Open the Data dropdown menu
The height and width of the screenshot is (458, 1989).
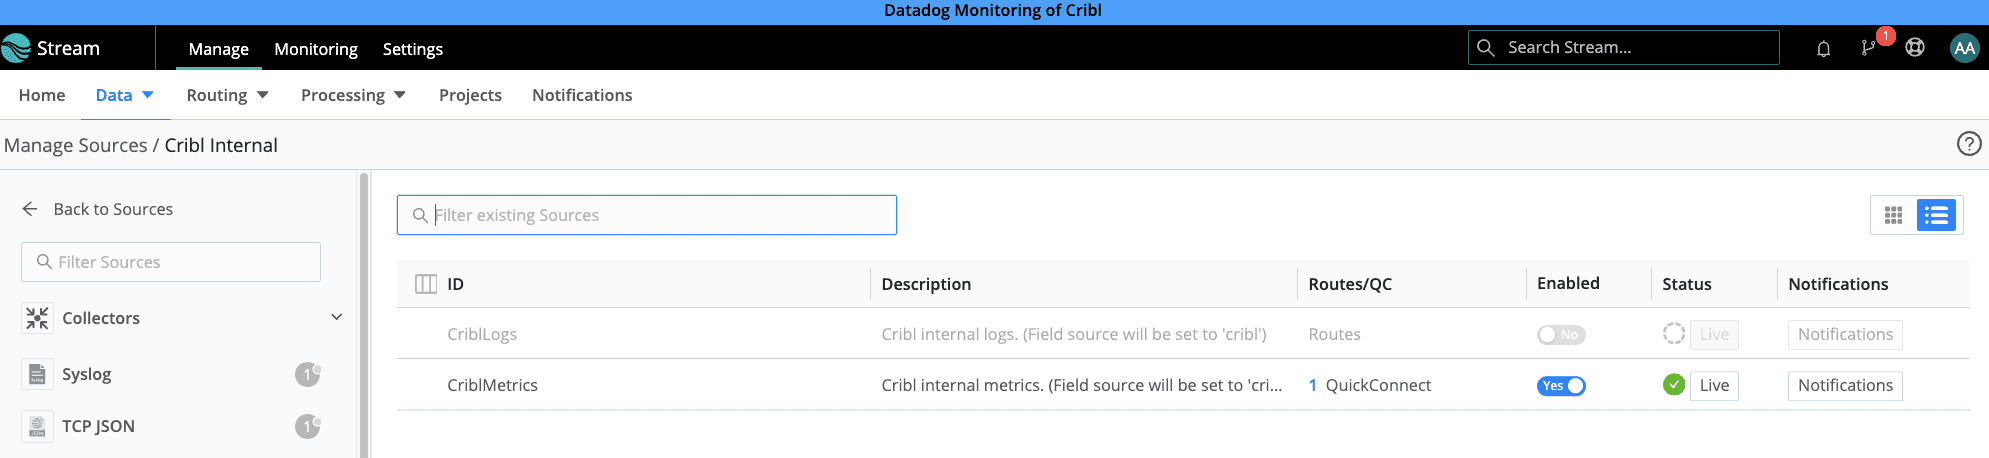point(124,95)
